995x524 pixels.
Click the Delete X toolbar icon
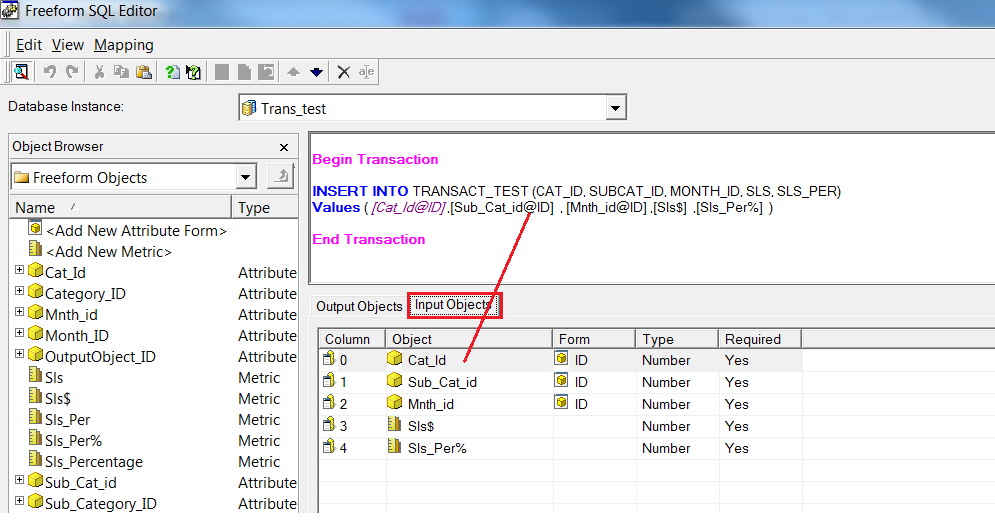(344, 72)
